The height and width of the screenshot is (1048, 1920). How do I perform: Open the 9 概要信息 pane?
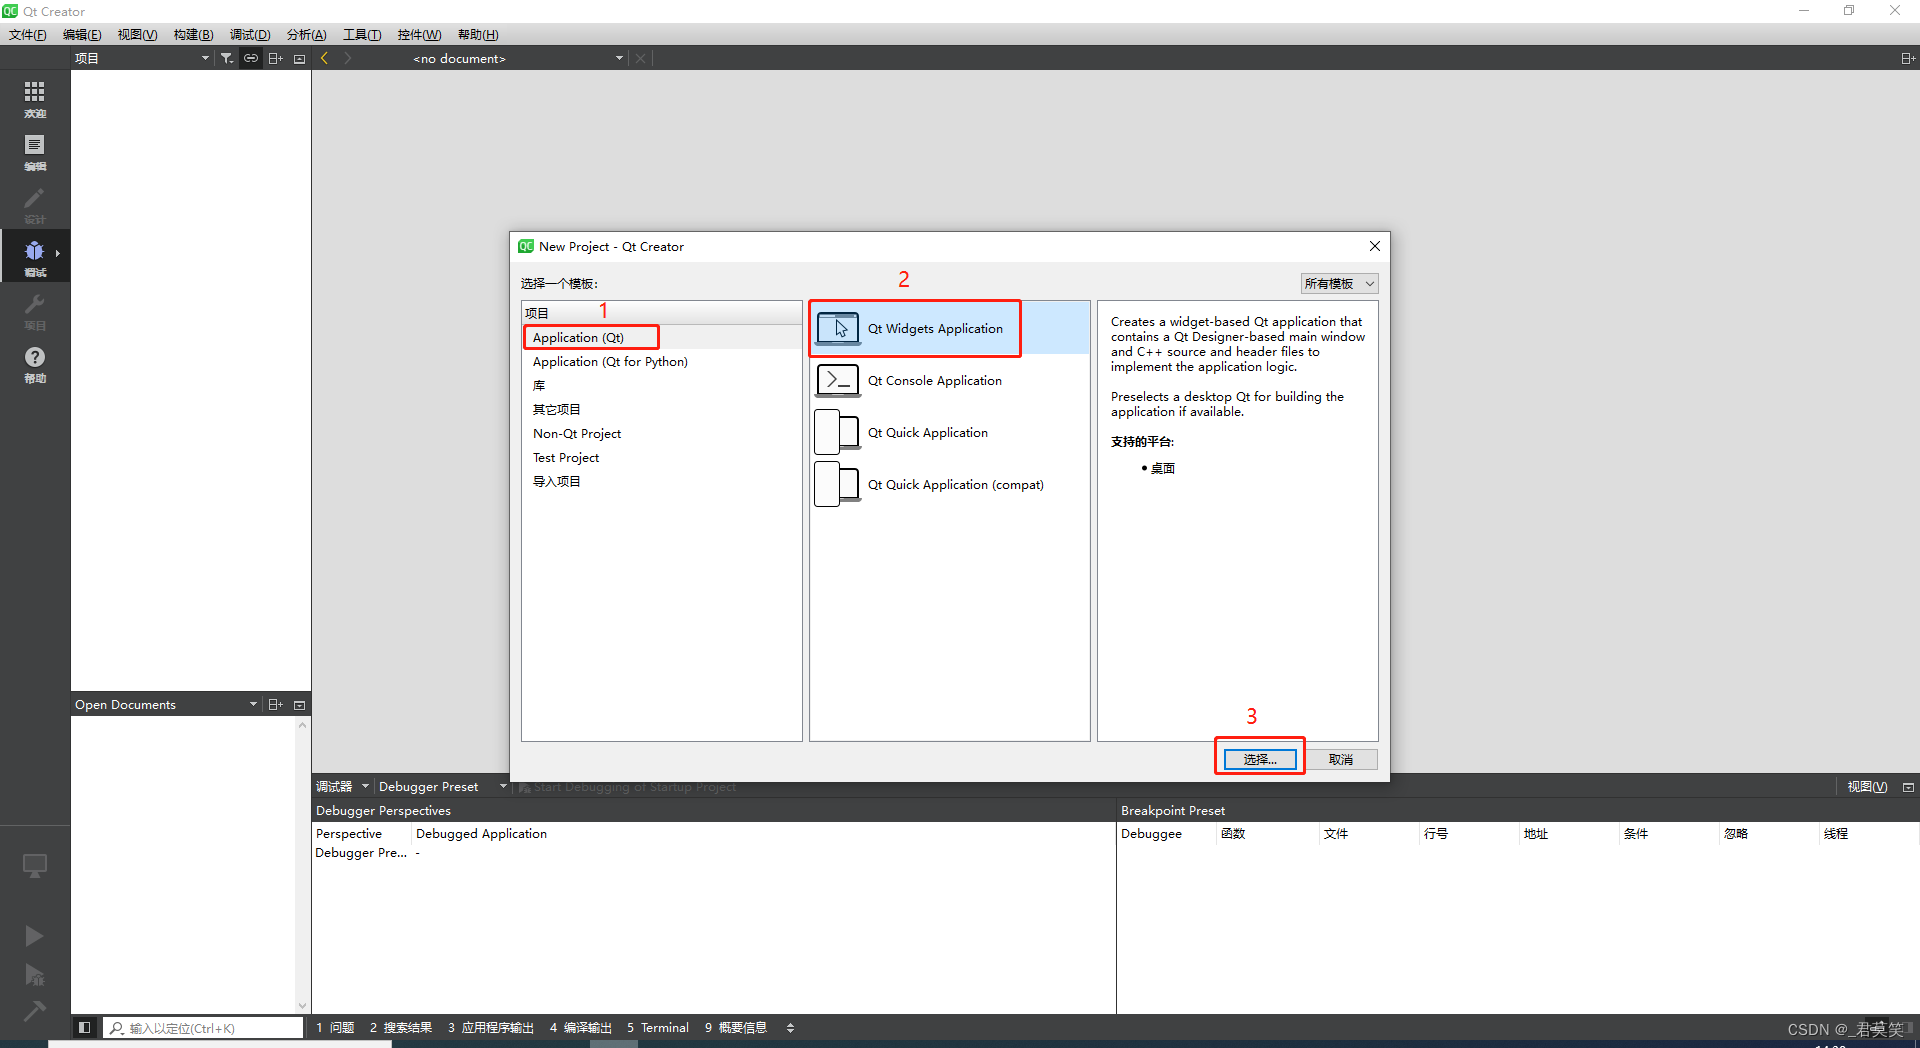pyautogui.click(x=736, y=1027)
